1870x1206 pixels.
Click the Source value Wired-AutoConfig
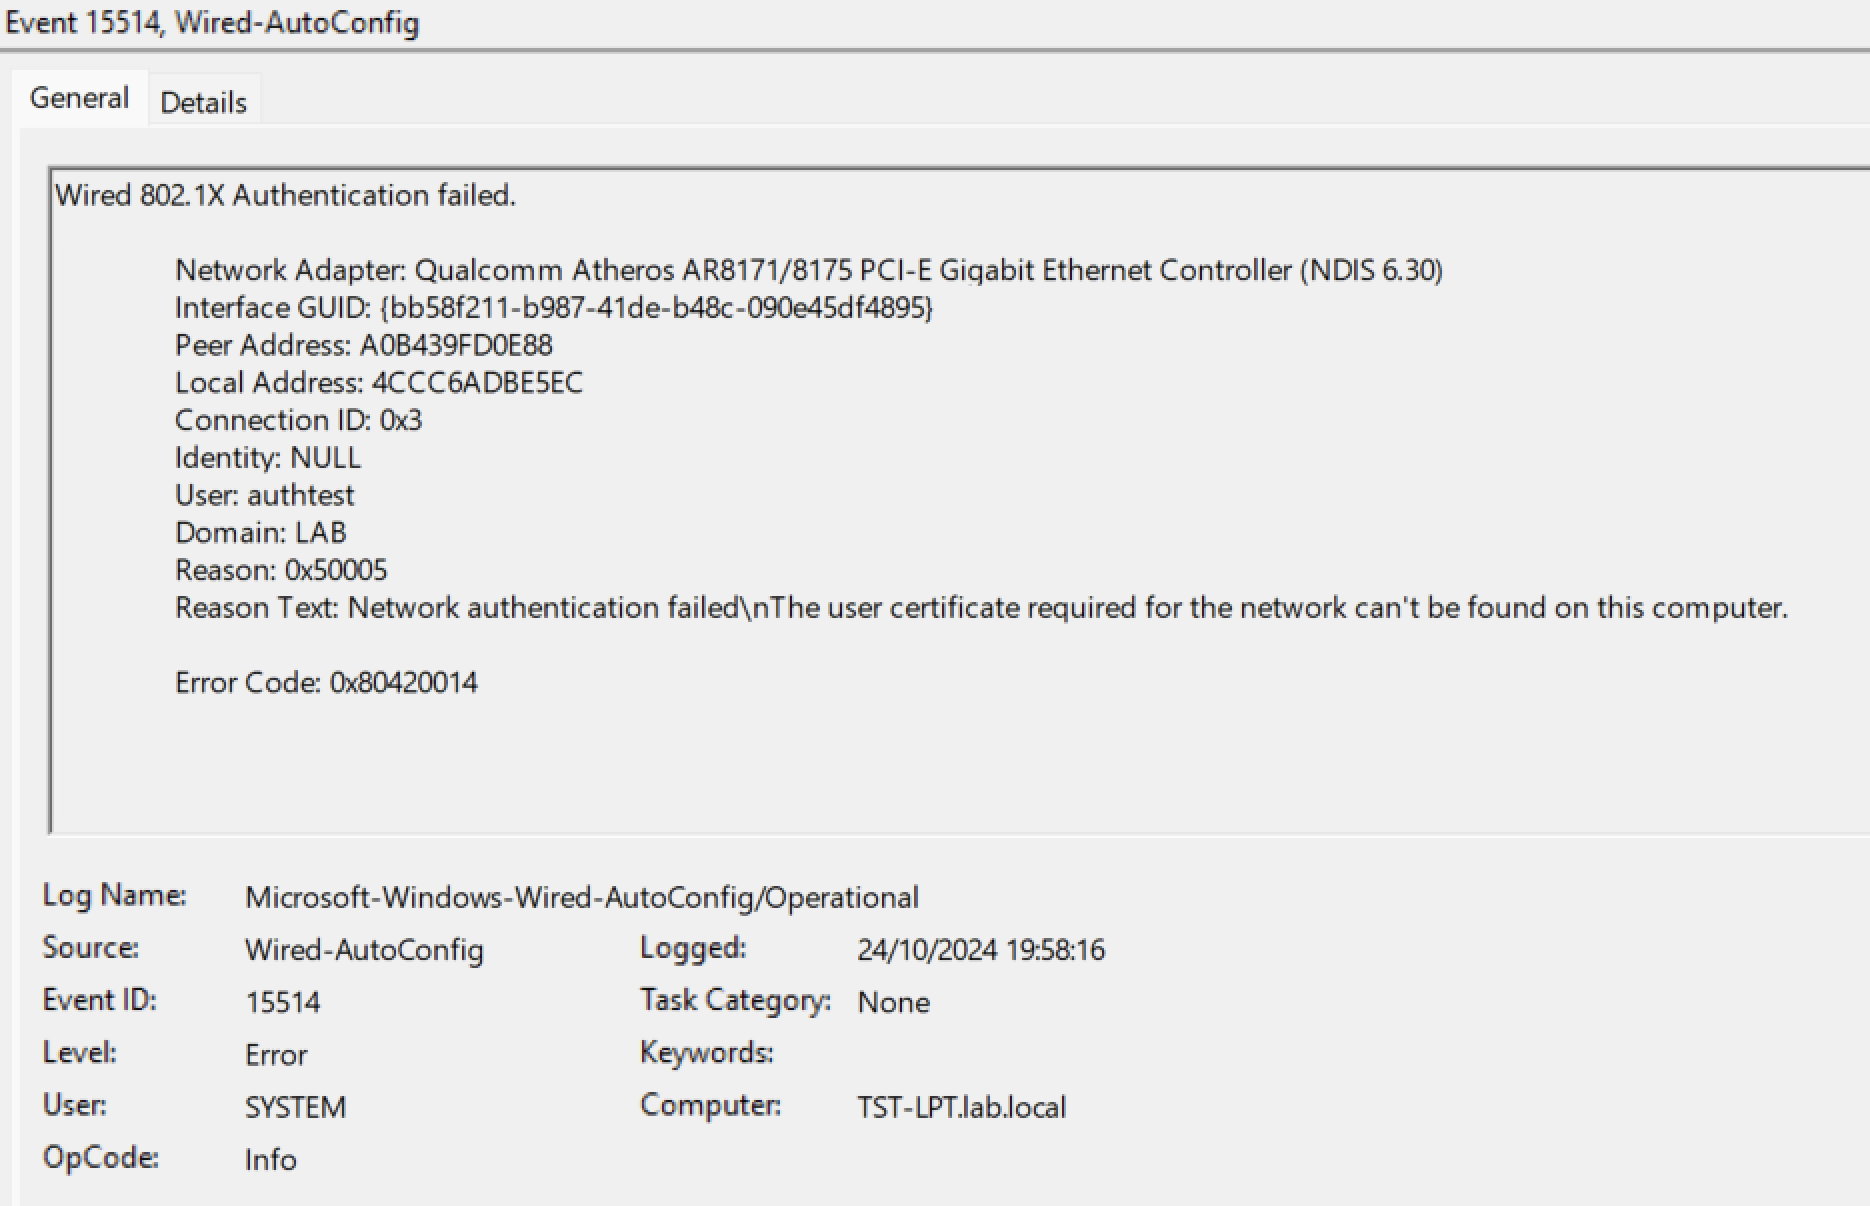click(364, 949)
